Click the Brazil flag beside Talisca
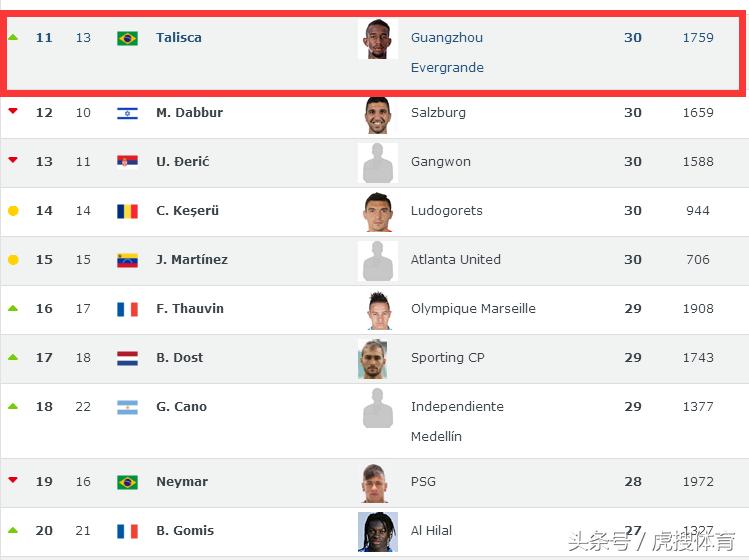This screenshot has height=560, width=749. (x=127, y=38)
